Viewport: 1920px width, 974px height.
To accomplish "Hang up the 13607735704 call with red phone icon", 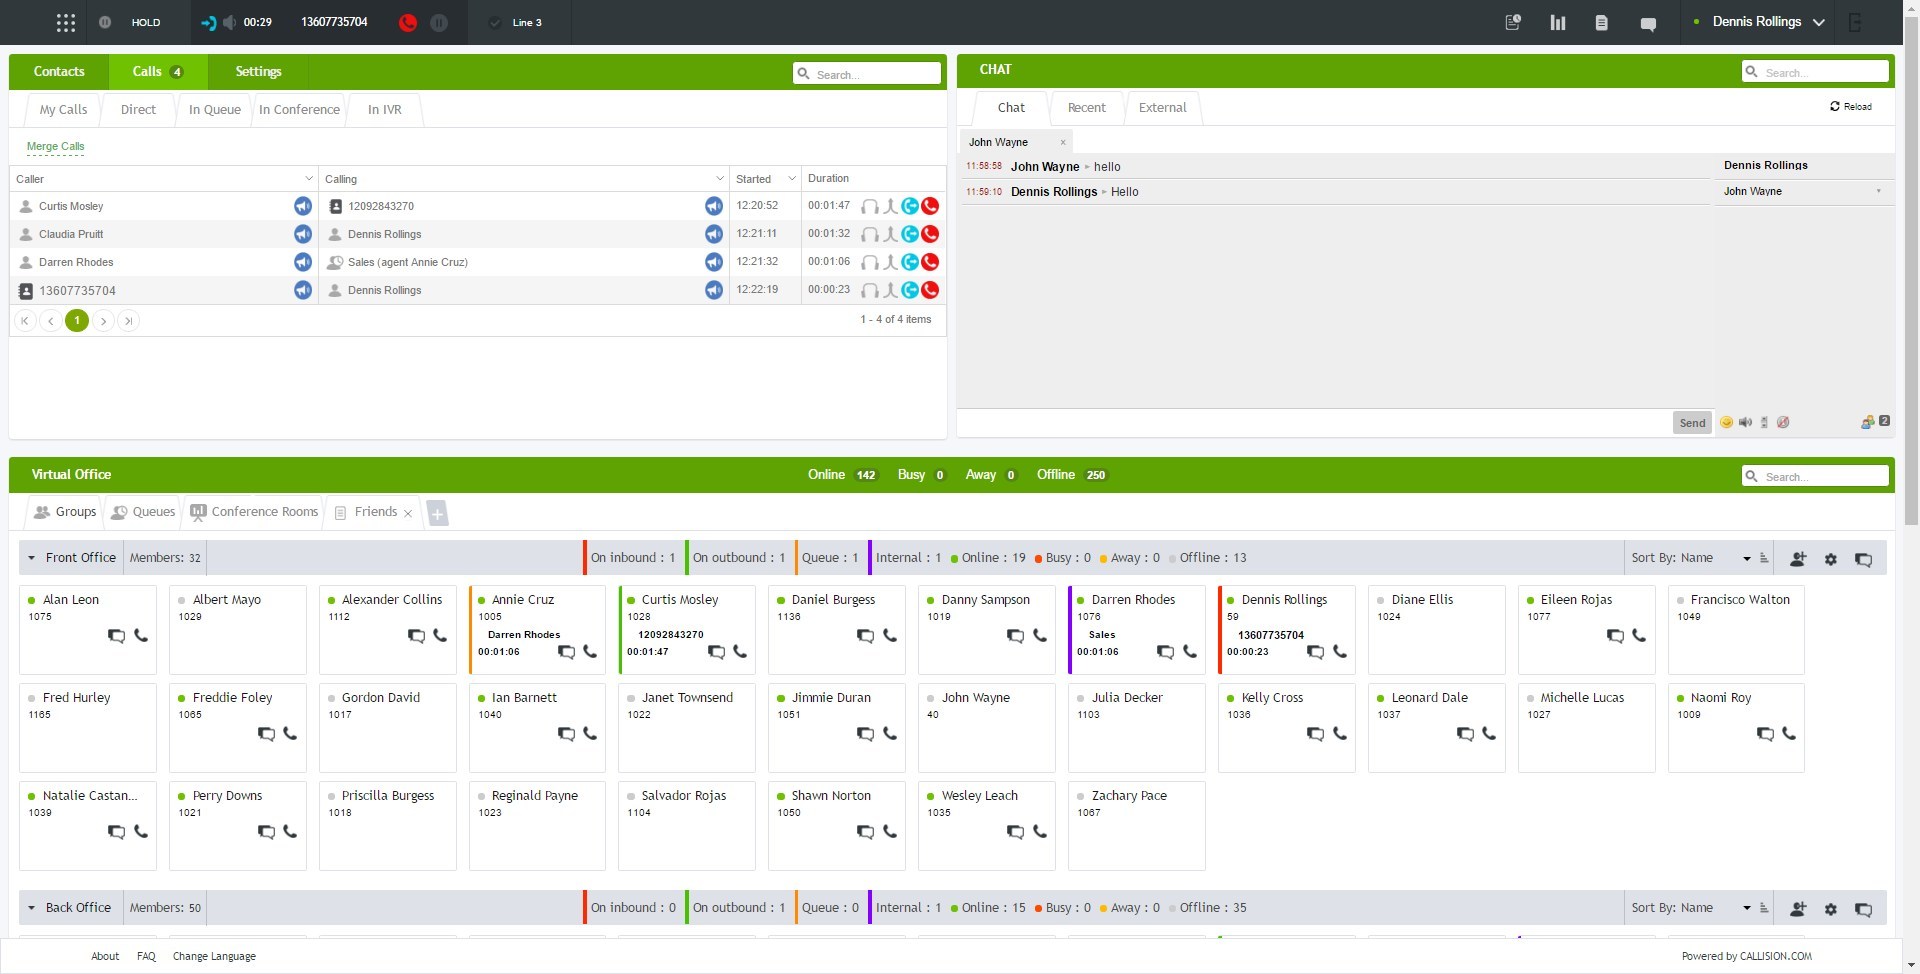I will (930, 290).
